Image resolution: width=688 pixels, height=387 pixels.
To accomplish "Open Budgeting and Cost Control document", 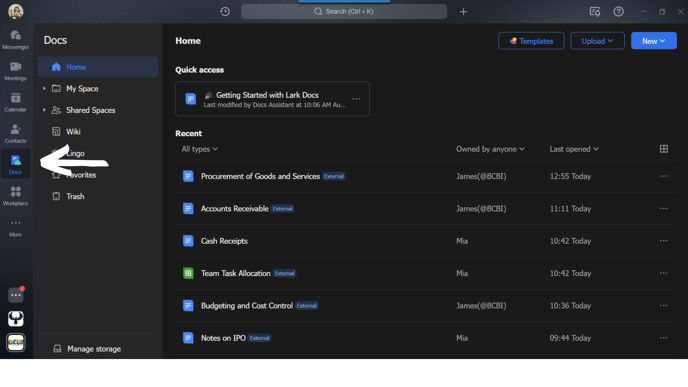I will pos(247,306).
